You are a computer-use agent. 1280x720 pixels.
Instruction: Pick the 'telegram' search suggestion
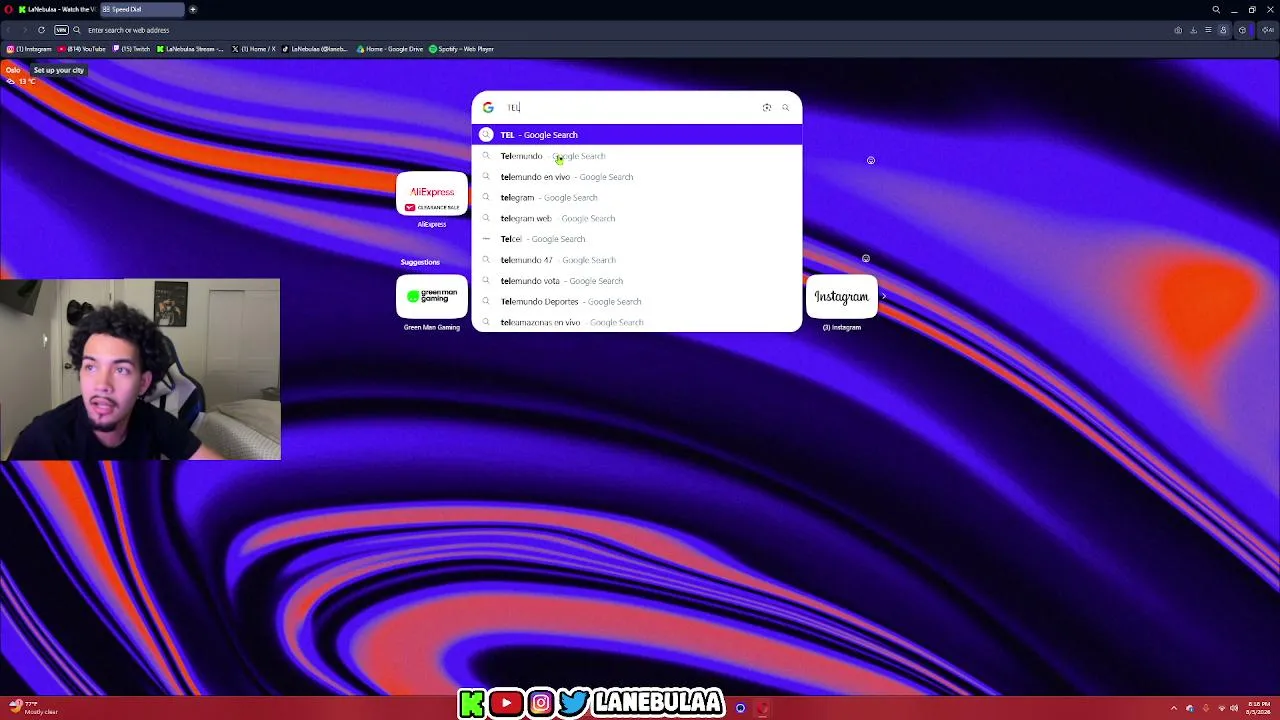point(637,197)
